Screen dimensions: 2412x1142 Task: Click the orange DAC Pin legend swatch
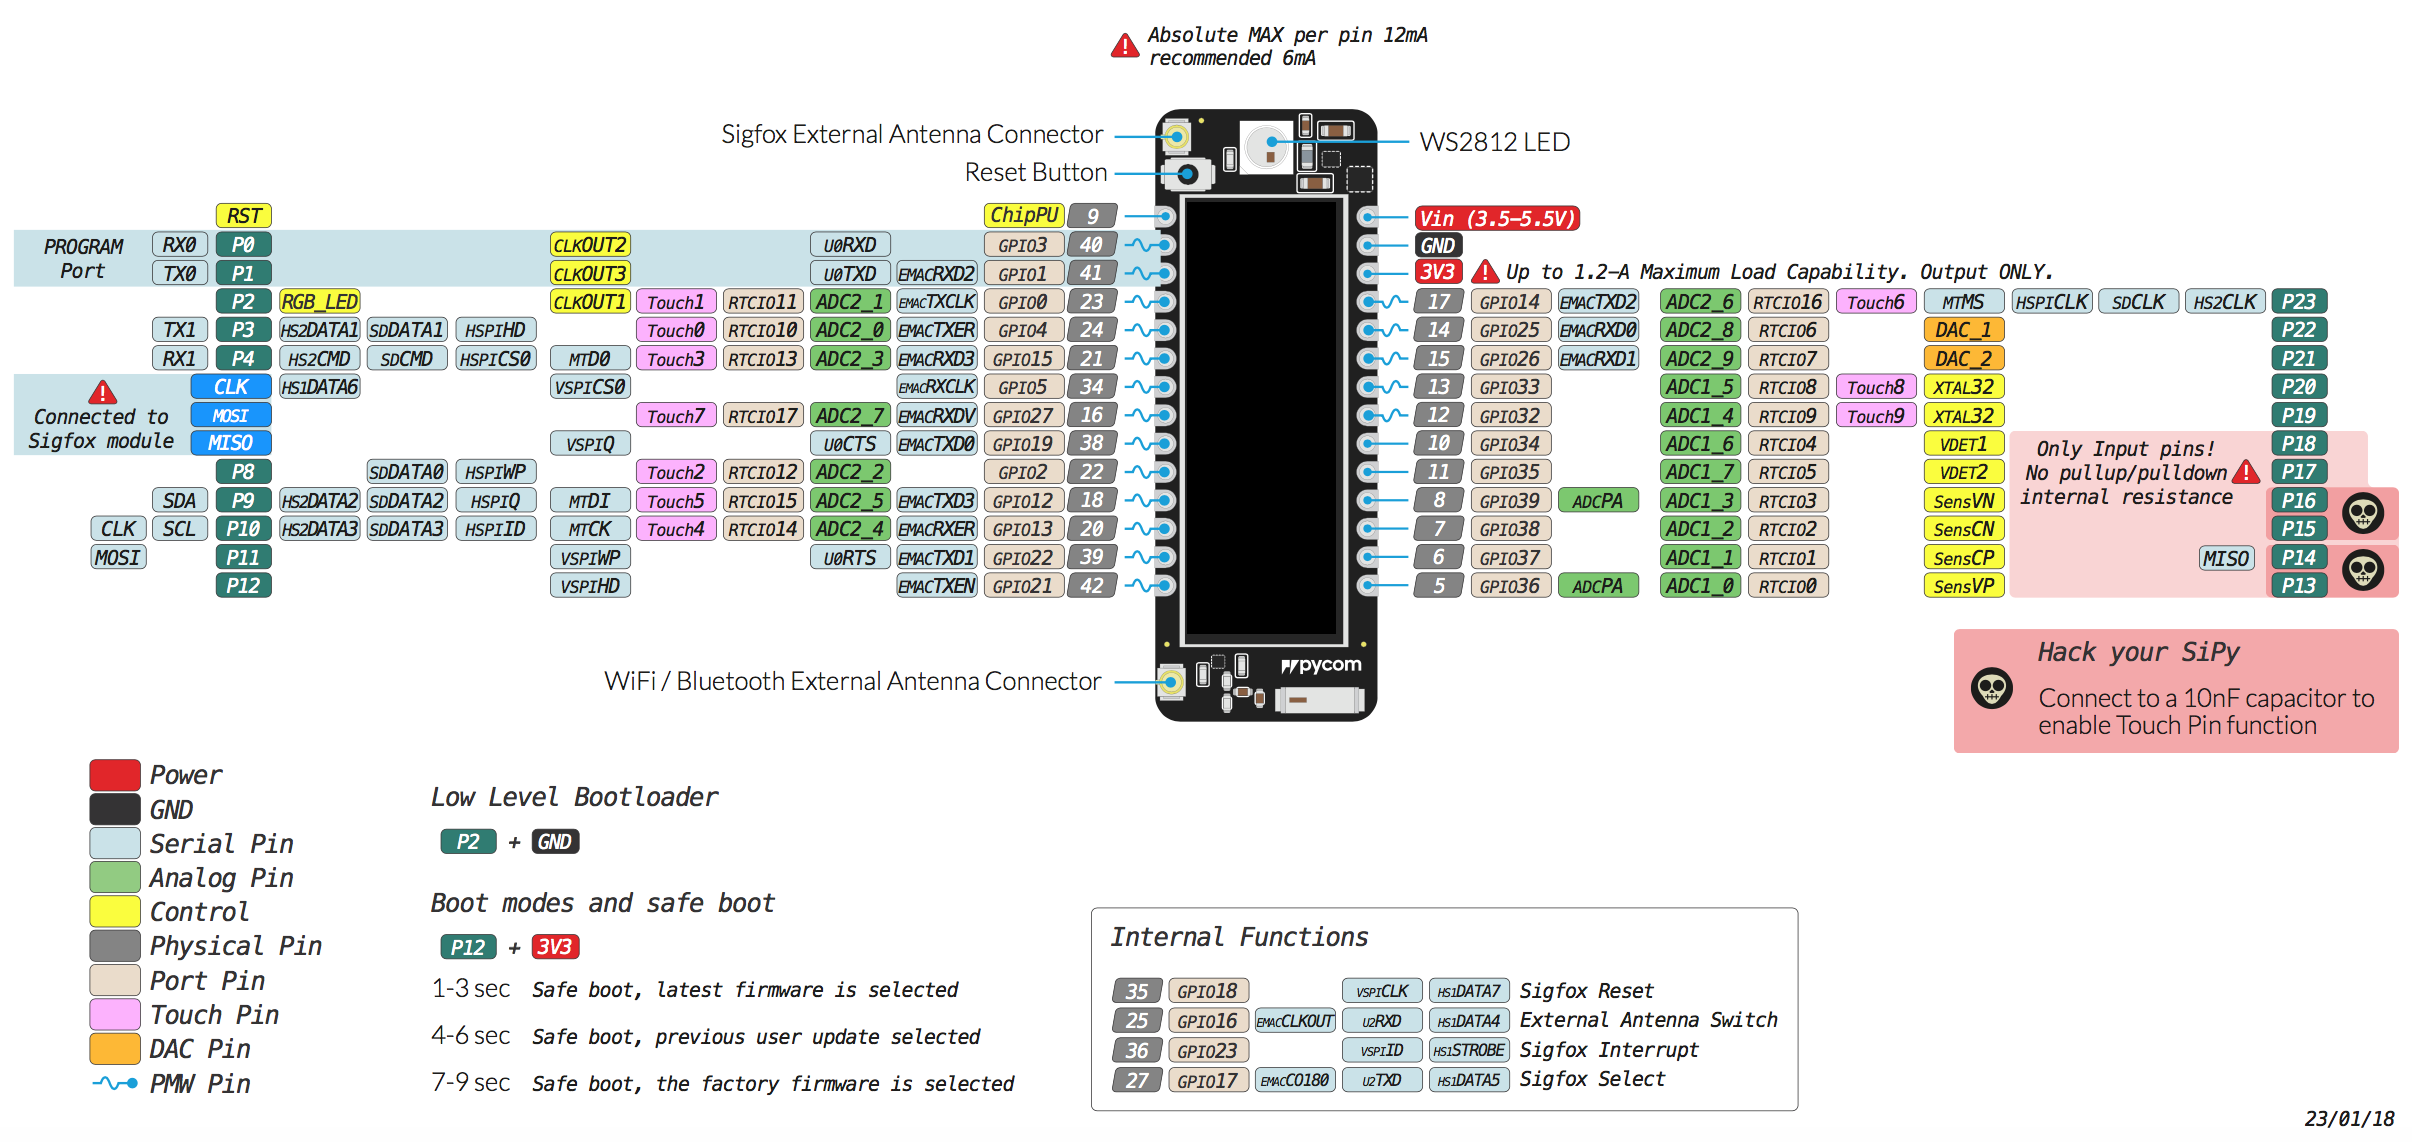click(114, 1048)
